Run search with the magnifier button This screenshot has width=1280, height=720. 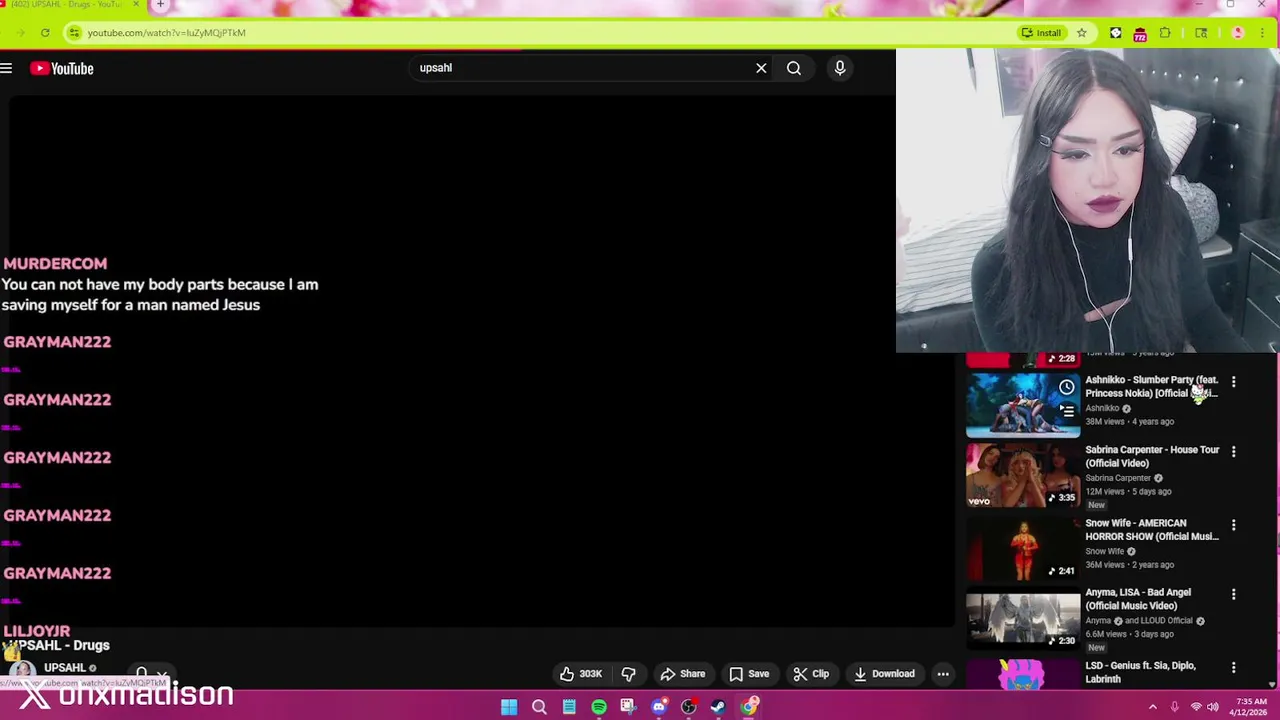(794, 68)
